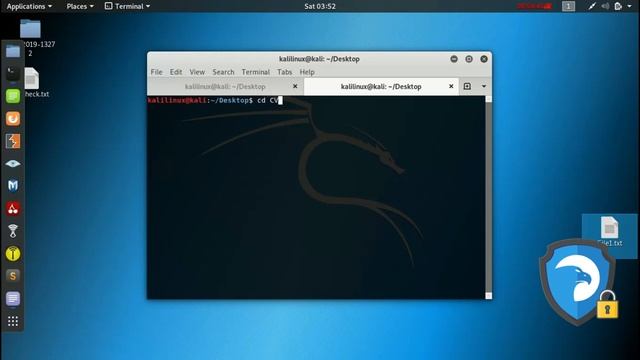640x360 pixels.
Task: Launch the red CherryTree dock icon
Action: coord(13,209)
